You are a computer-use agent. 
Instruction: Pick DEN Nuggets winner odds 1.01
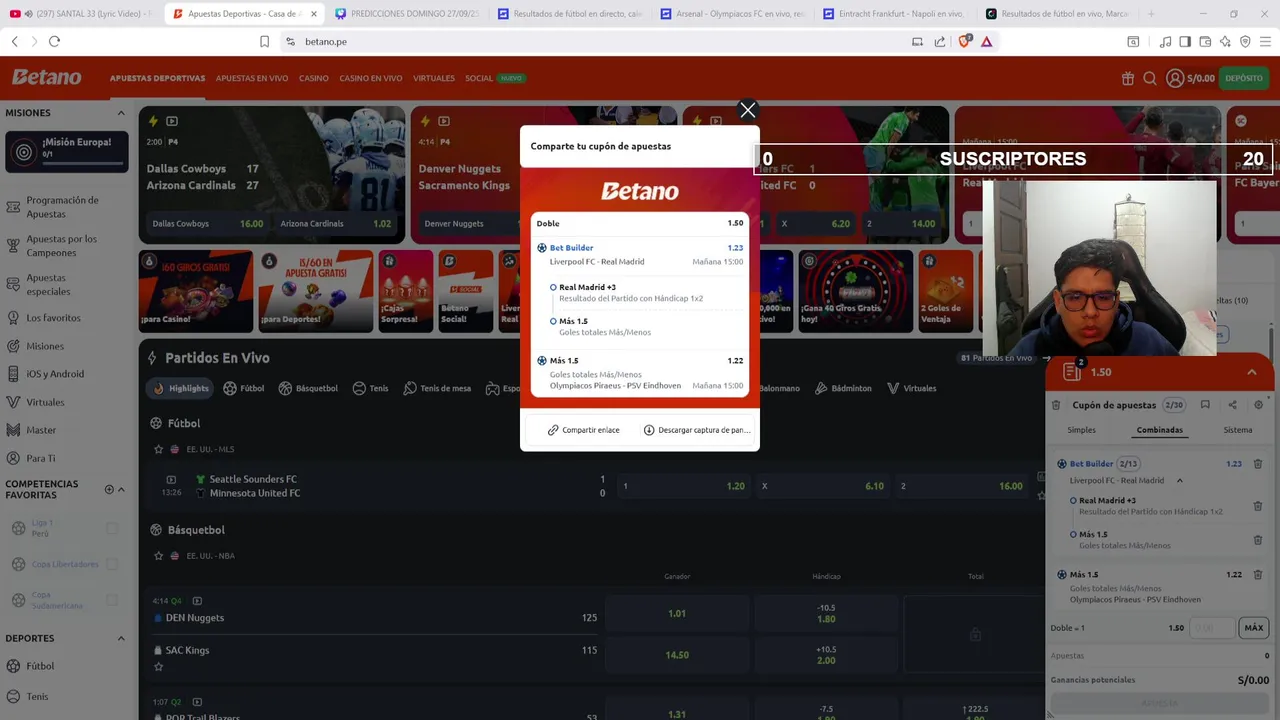coord(677,613)
